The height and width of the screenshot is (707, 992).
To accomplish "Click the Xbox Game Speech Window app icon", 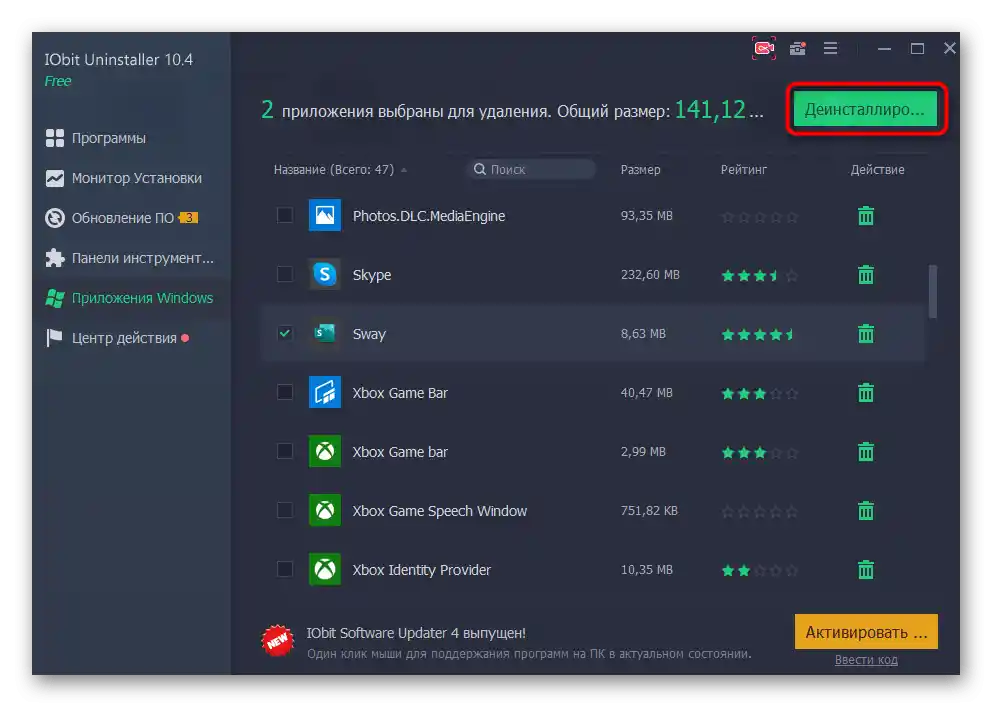I will click(x=325, y=510).
